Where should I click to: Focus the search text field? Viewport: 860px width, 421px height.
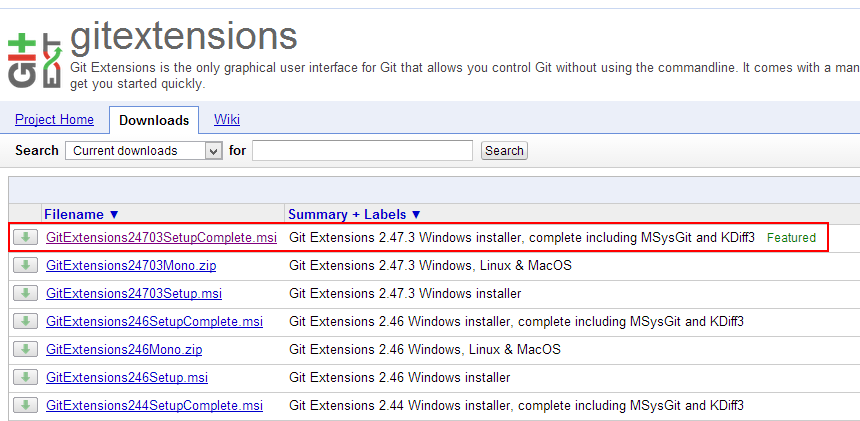click(362, 151)
